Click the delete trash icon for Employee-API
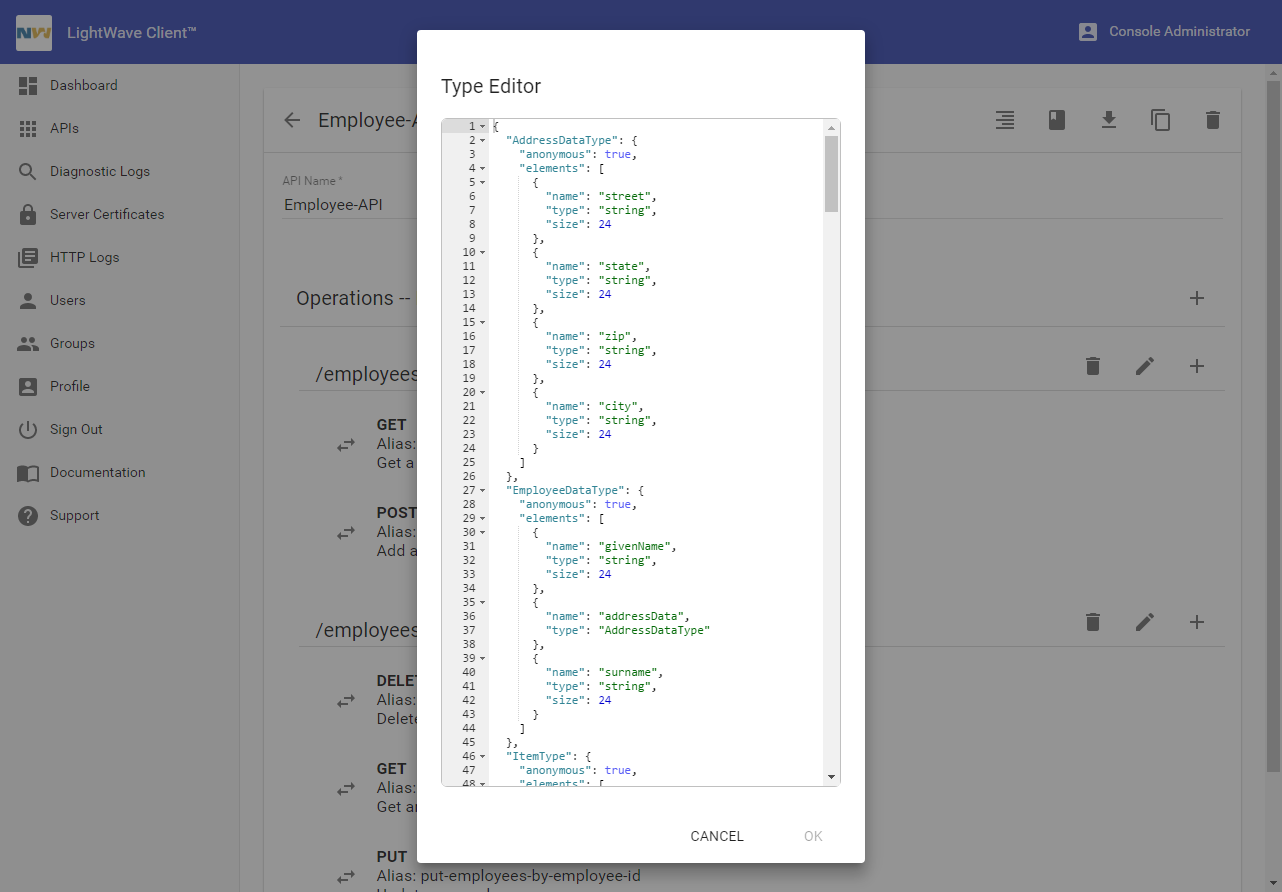The image size is (1282, 892). coord(1212,120)
